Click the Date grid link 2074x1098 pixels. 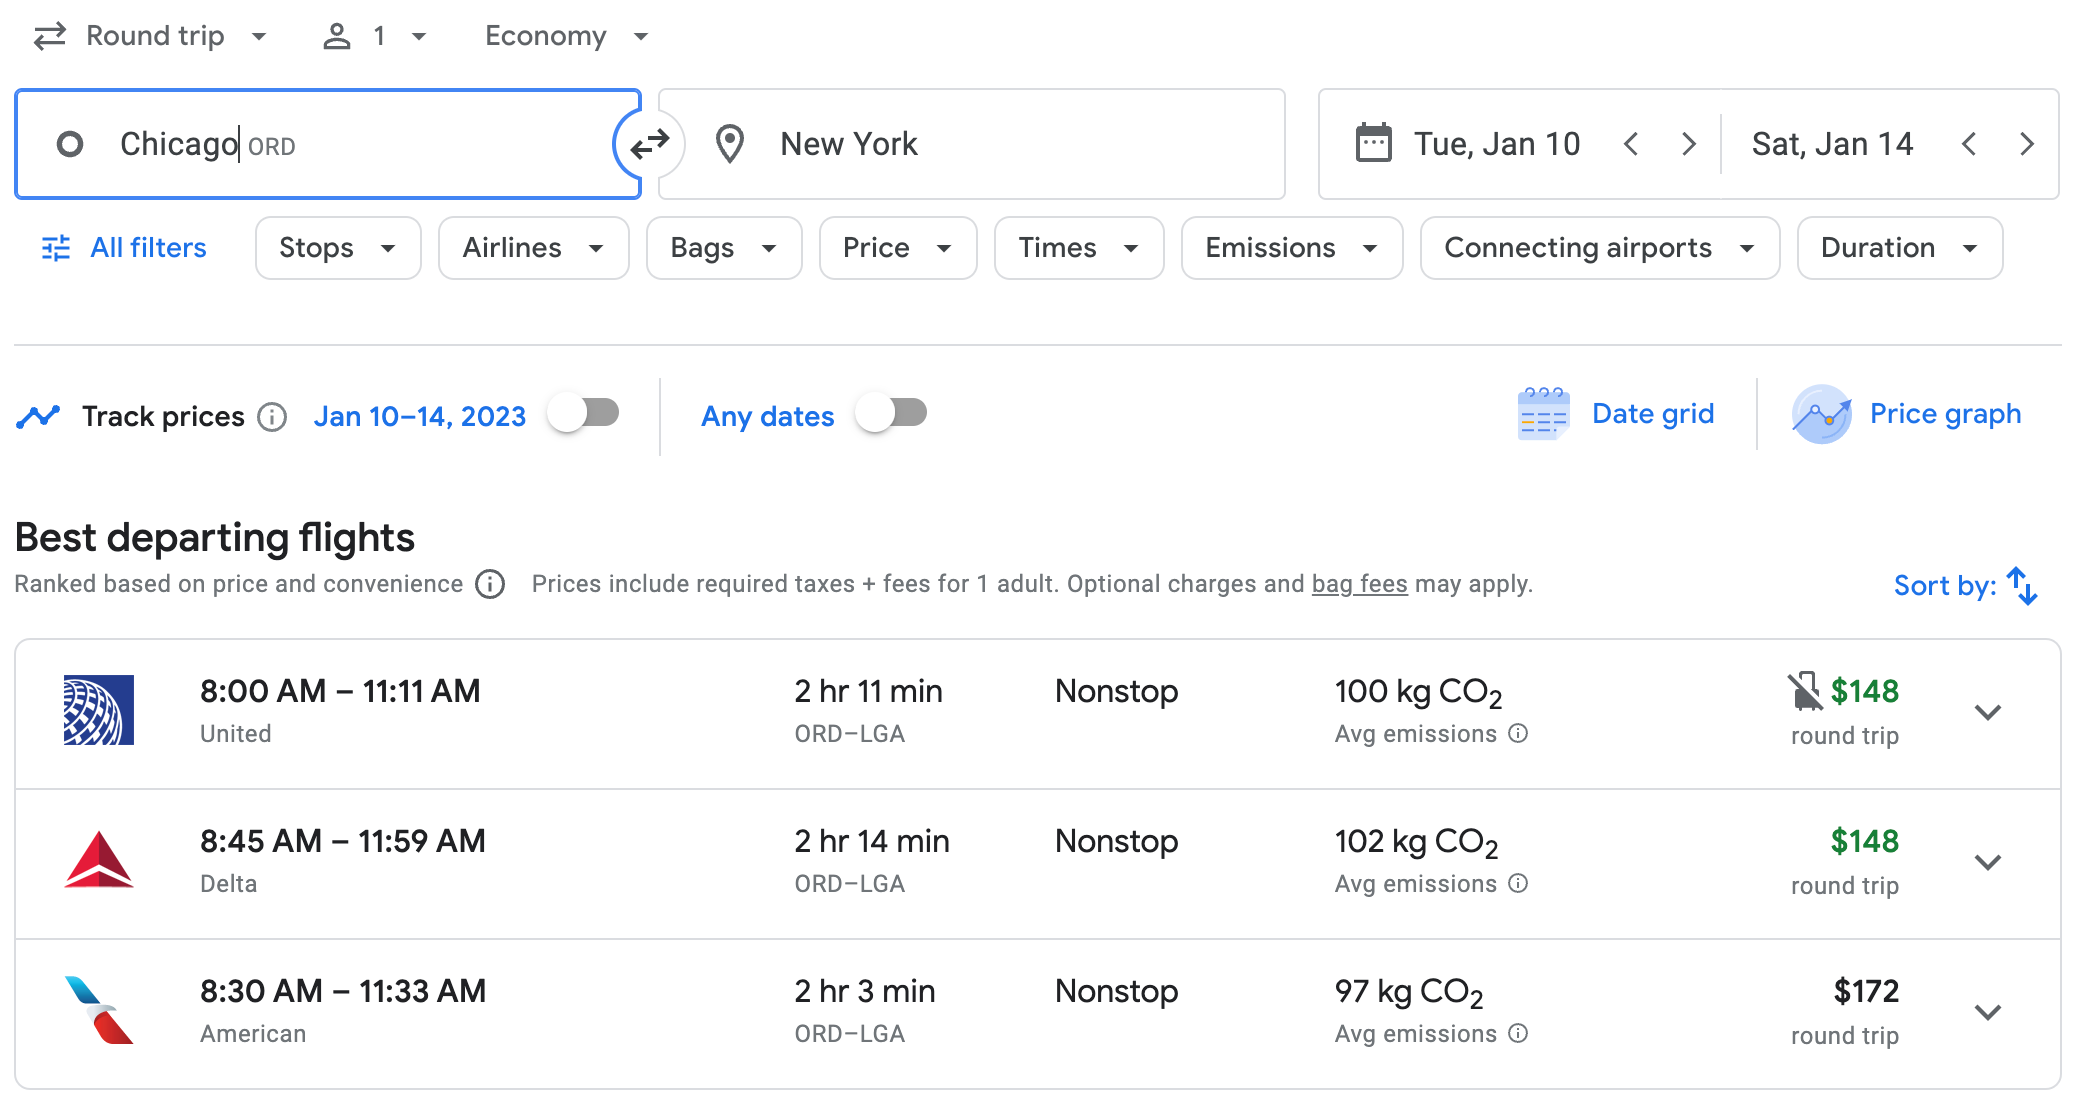coord(1652,414)
